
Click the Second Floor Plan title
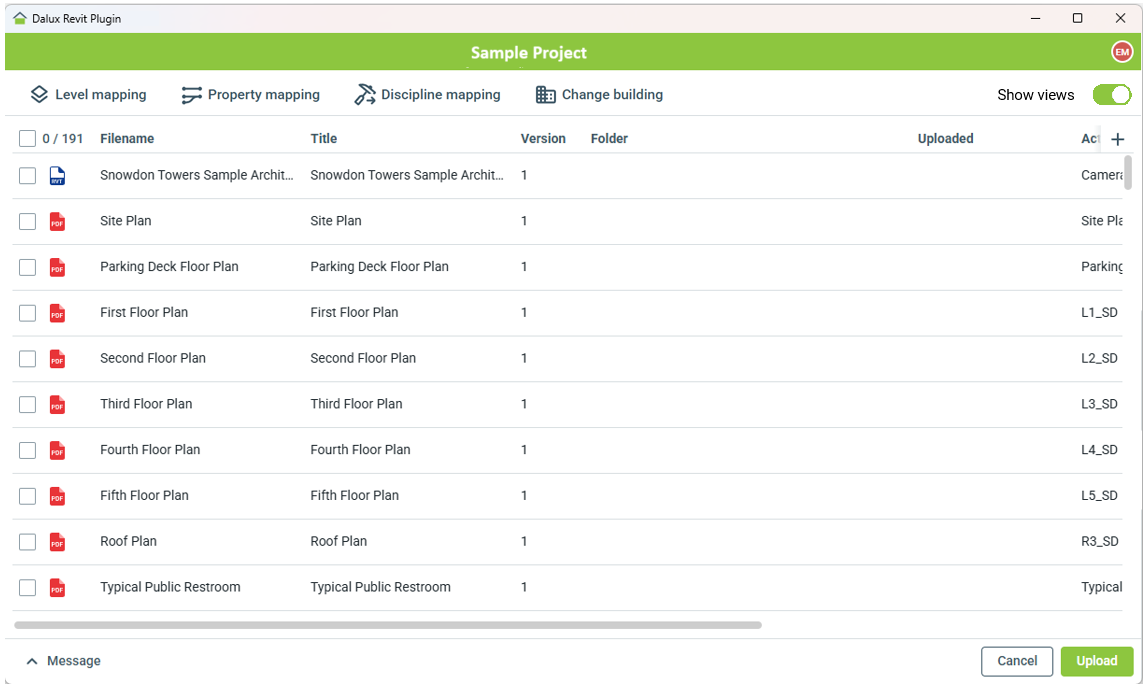pyautogui.click(x=363, y=358)
